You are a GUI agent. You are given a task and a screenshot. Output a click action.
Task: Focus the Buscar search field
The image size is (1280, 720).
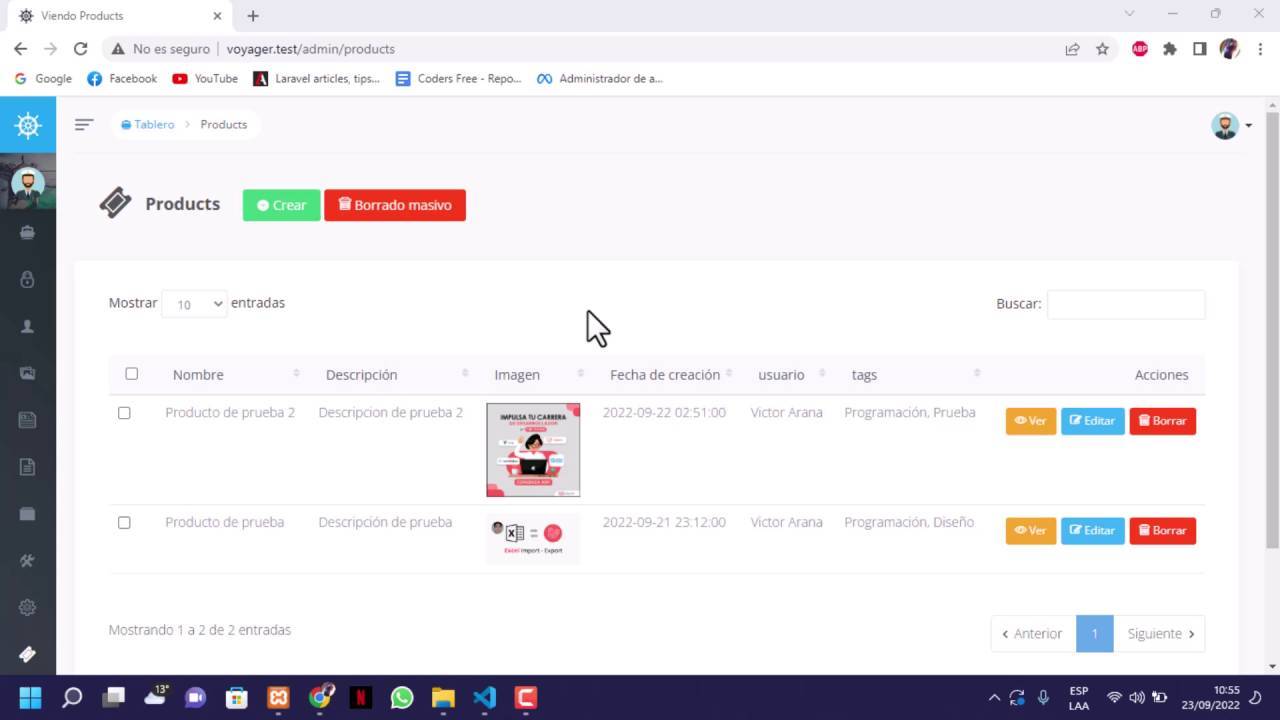pyautogui.click(x=1125, y=304)
